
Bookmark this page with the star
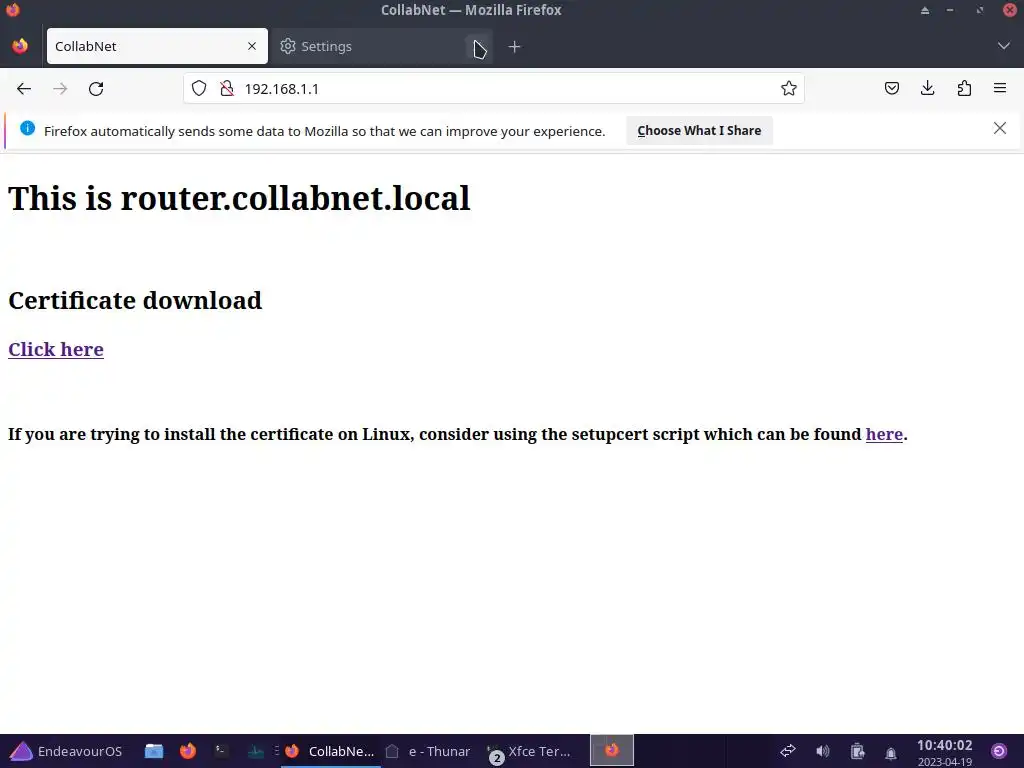[789, 89]
